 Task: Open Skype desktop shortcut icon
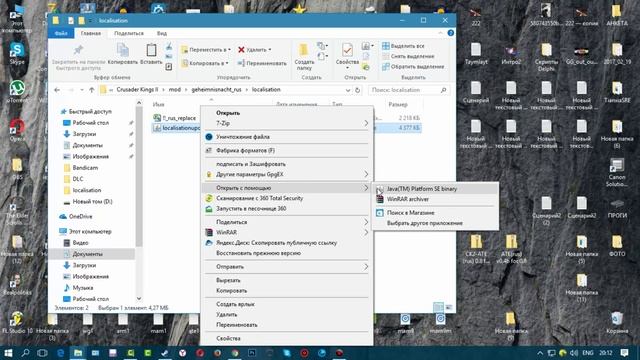(x=17, y=53)
